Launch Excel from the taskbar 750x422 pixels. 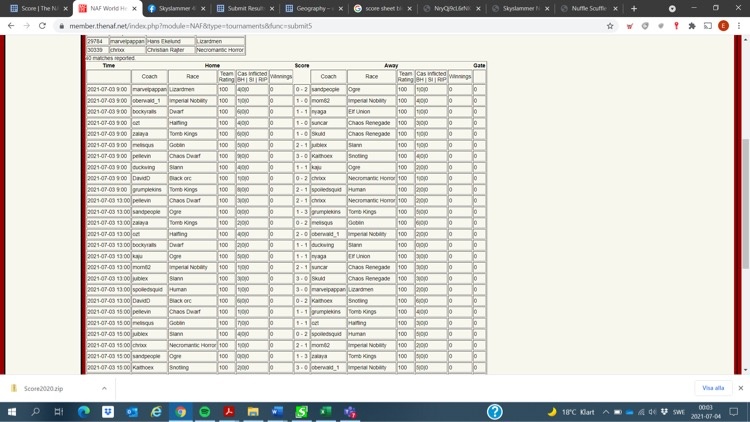click(x=325, y=412)
